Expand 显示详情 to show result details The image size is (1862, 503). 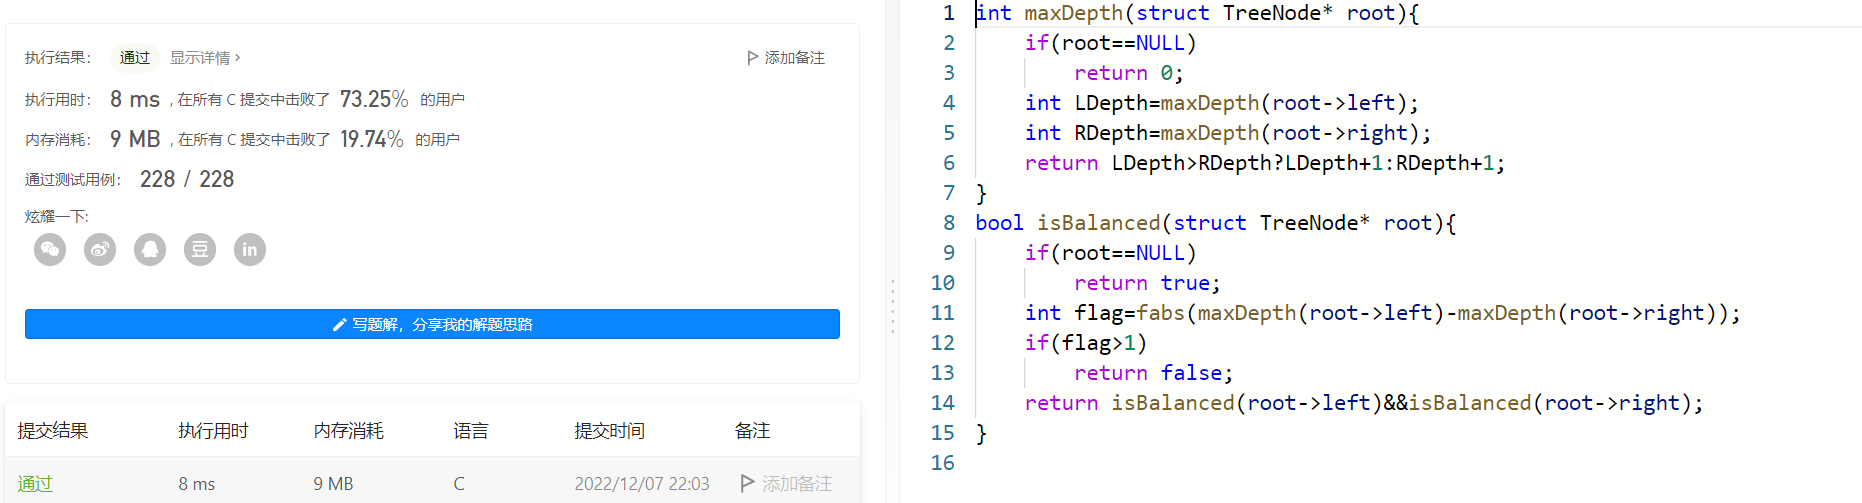click(x=205, y=58)
